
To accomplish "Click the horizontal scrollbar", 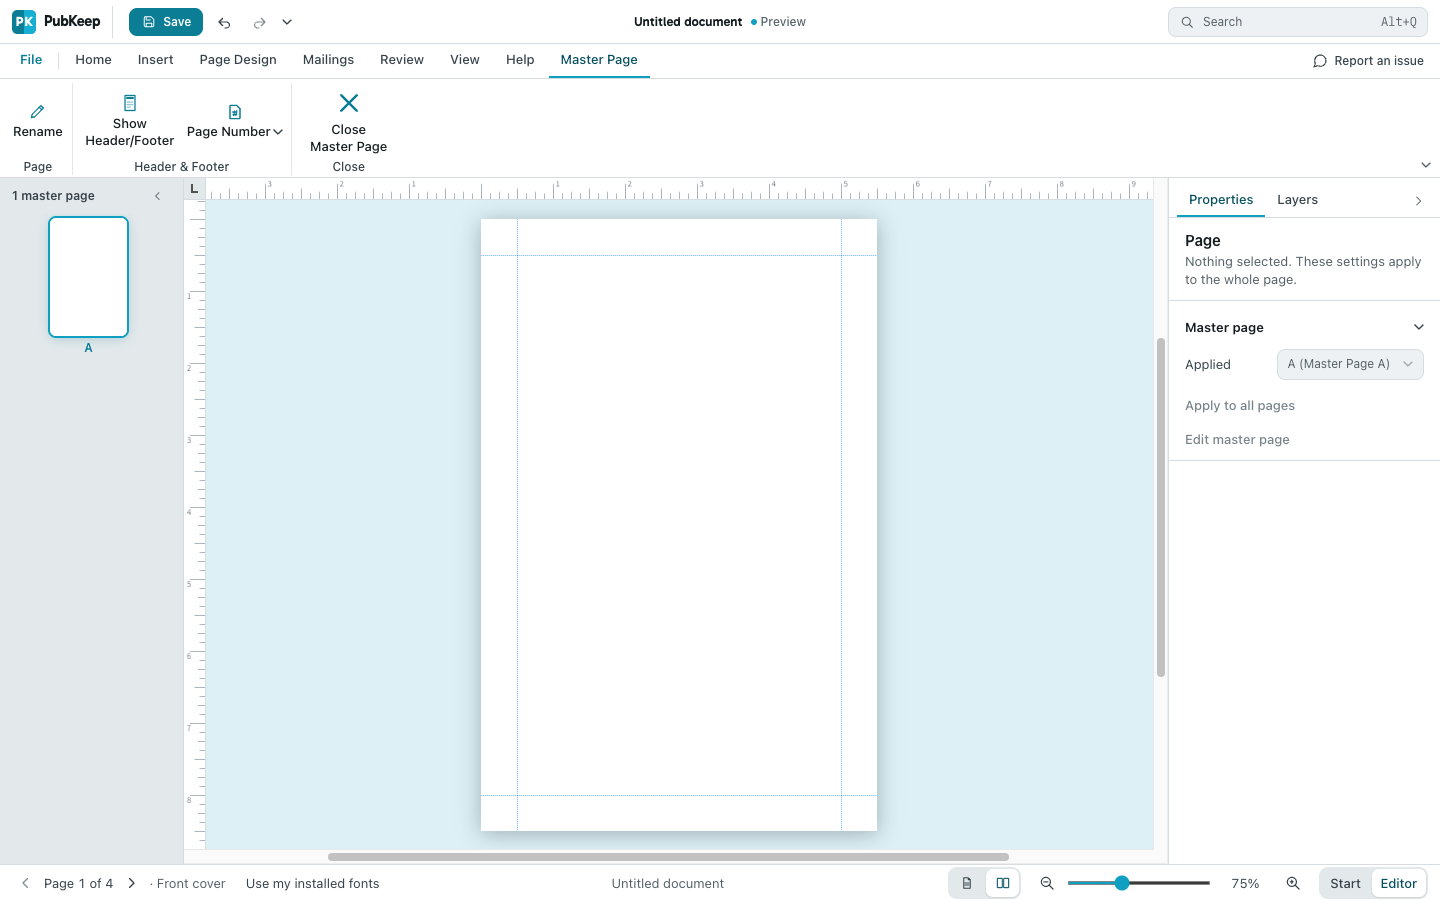I will (668, 857).
